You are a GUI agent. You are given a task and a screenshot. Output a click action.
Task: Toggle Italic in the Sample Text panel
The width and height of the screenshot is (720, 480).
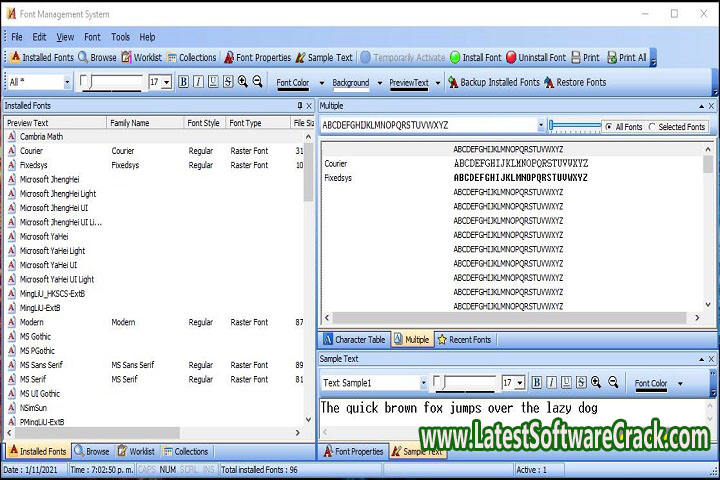pyautogui.click(x=551, y=382)
